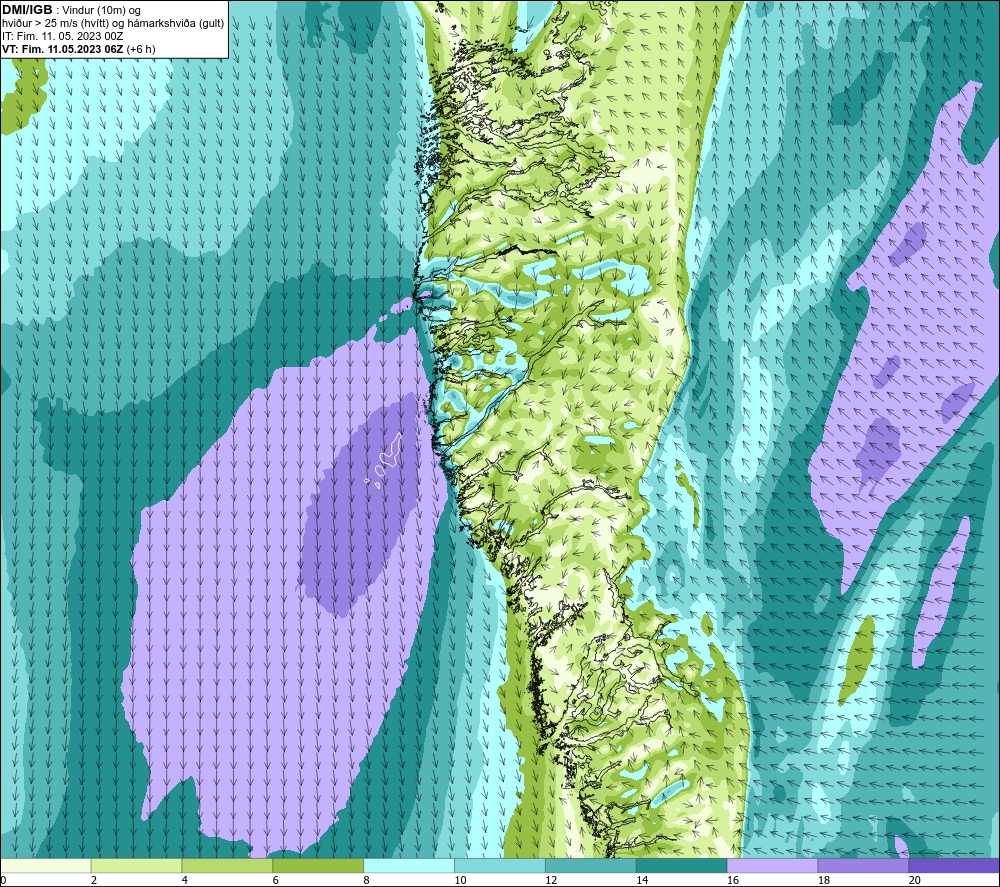The image size is (1000, 887).
Task: Click the legend scale label '10'
Action: (x=460, y=880)
